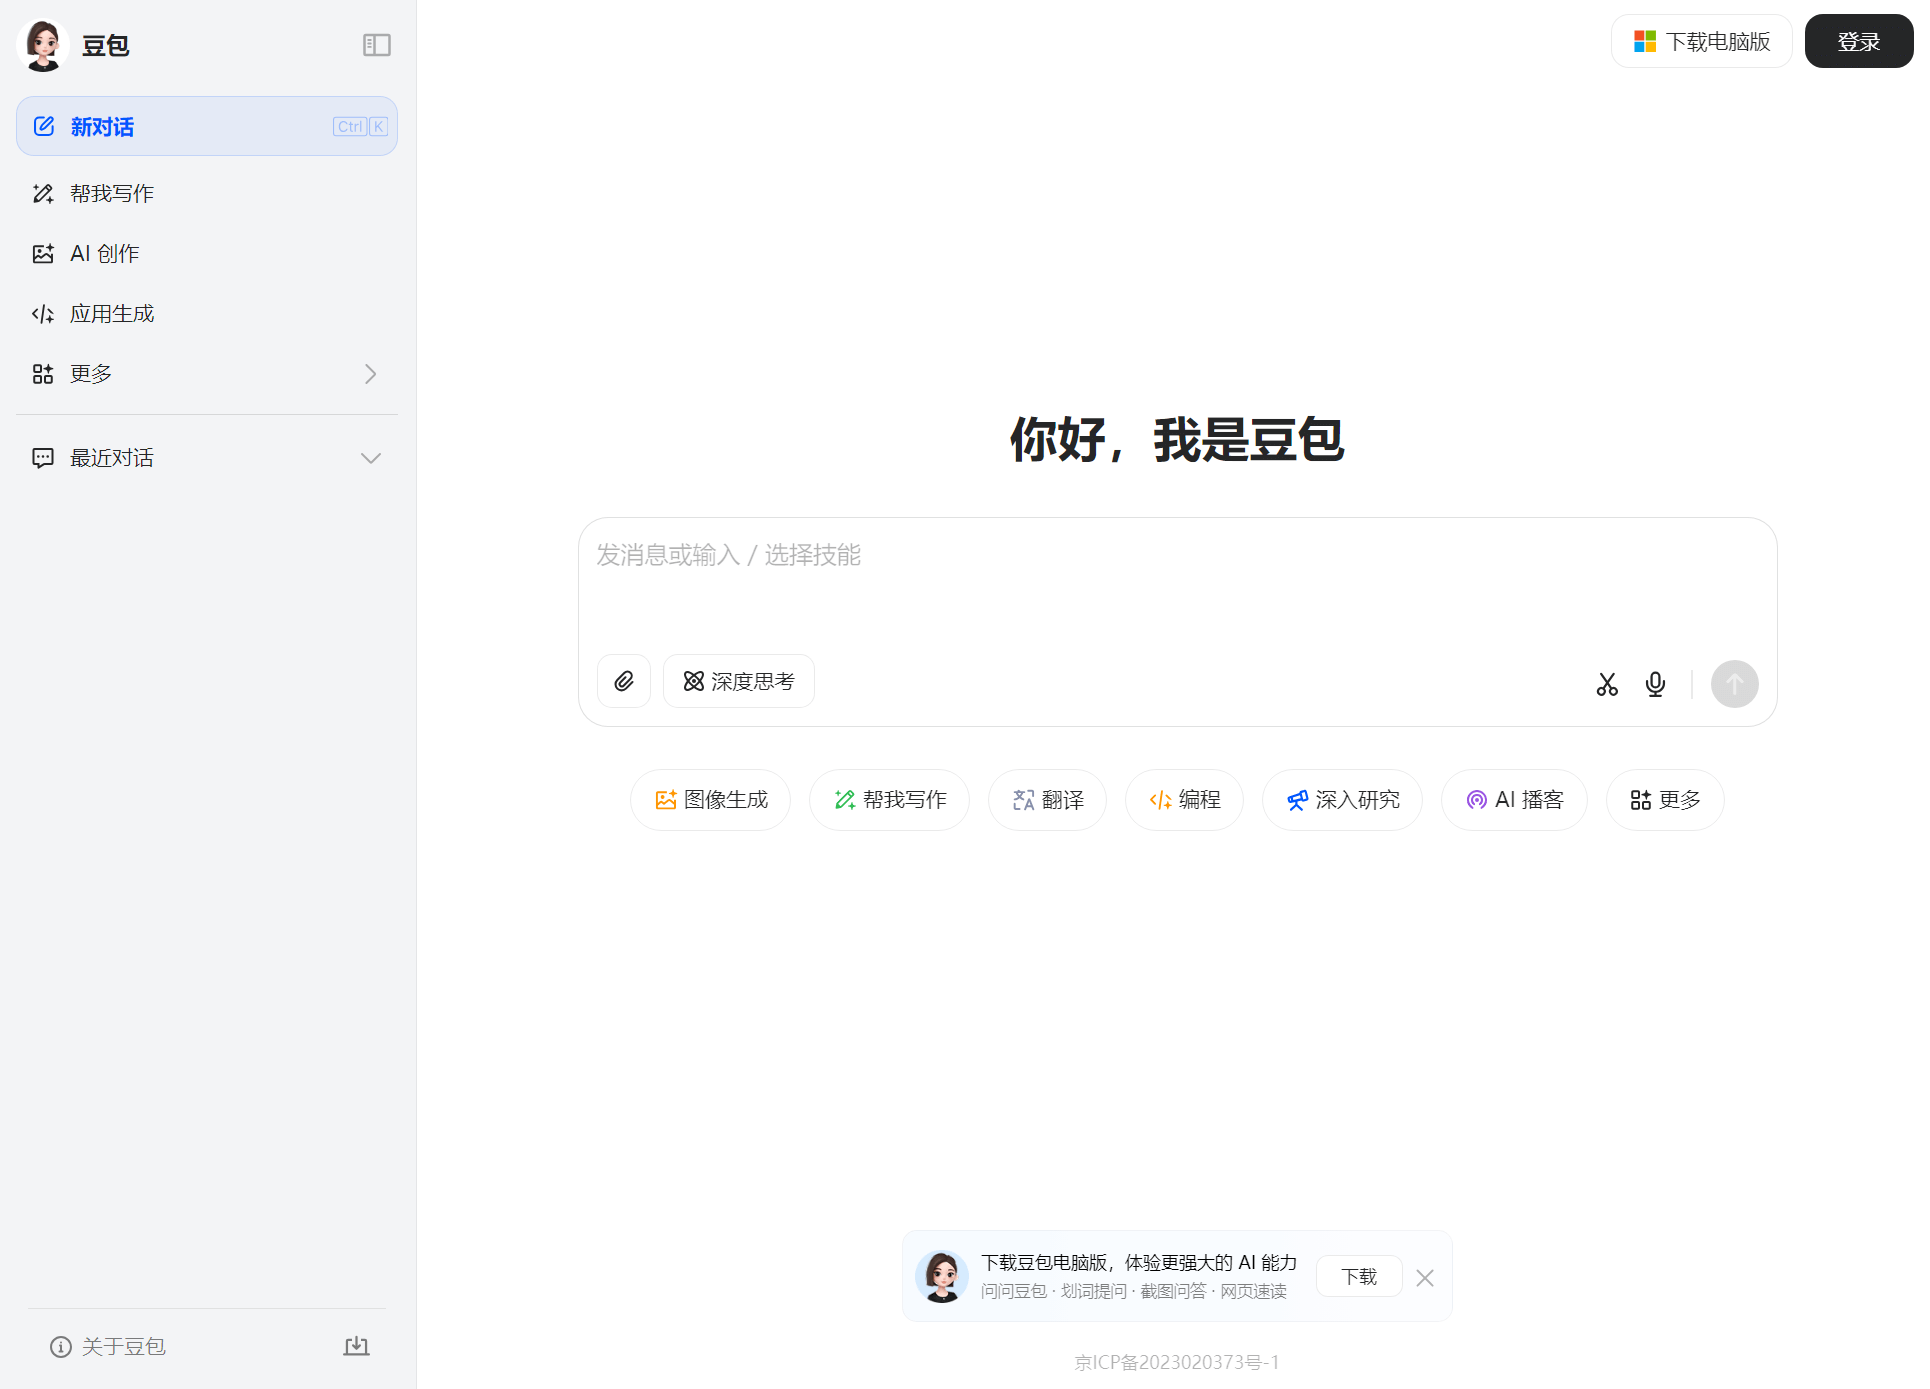The height and width of the screenshot is (1389, 1930).
Task: Click the microphone icon for voice input
Action: (1655, 684)
